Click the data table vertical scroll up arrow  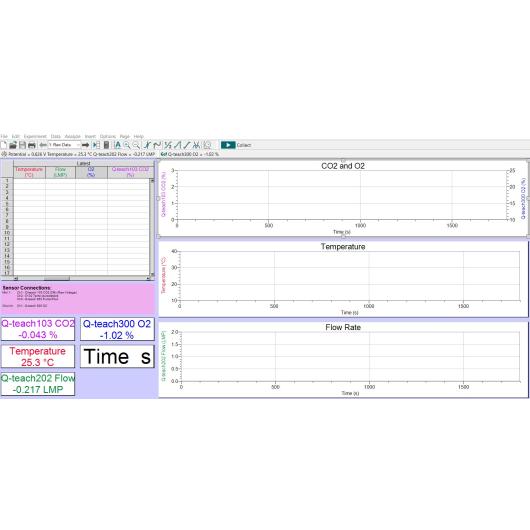(x=152, y=181)
